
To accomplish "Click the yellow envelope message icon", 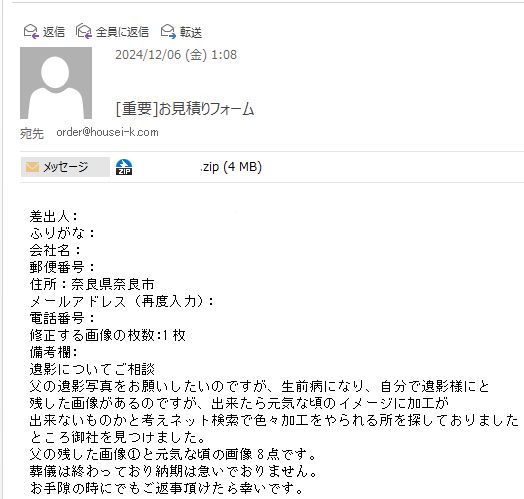I will tap(32, 167).
